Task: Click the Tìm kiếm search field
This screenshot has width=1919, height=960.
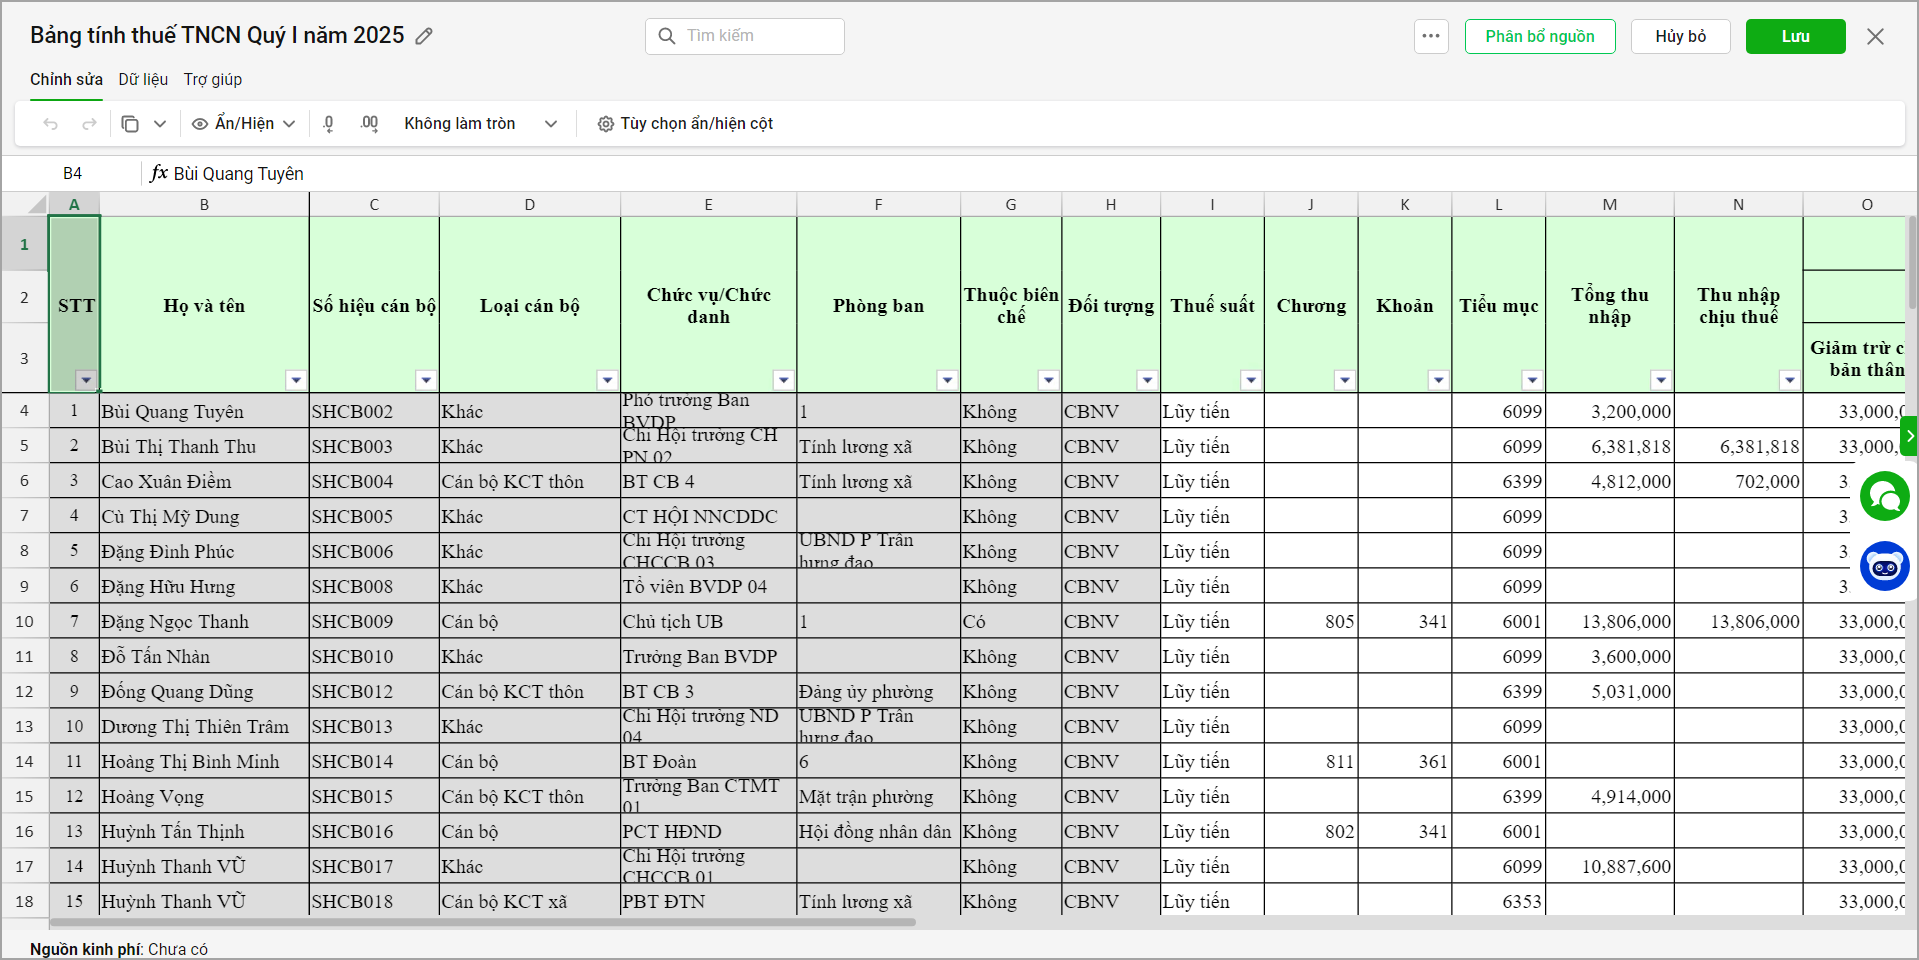Action: [x=745, y=36]
